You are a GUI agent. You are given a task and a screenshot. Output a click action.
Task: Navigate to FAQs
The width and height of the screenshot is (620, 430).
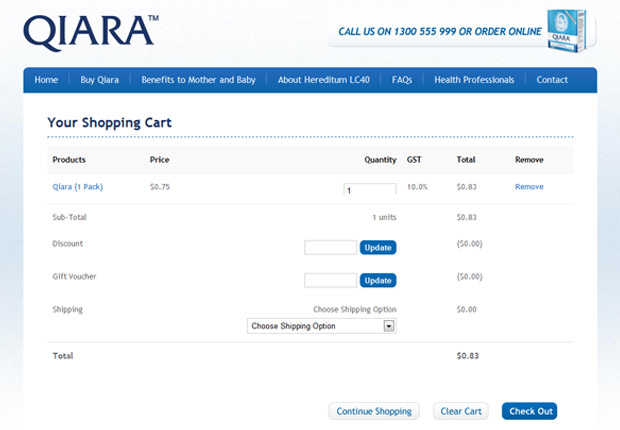coord(402,80)
